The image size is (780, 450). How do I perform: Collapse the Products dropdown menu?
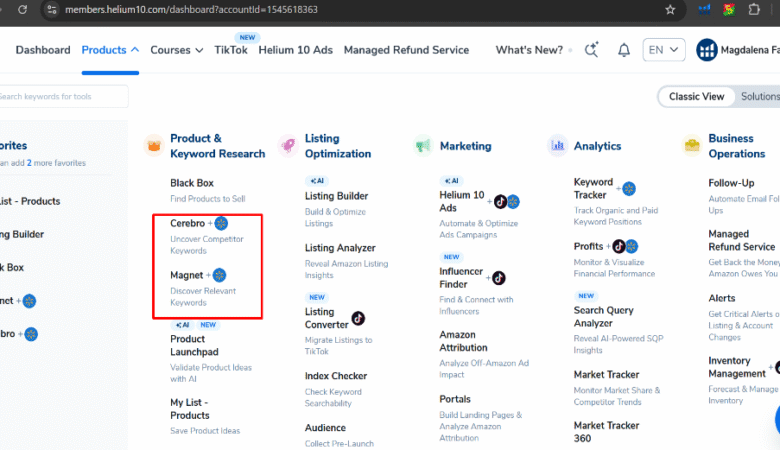coord(110,50)
